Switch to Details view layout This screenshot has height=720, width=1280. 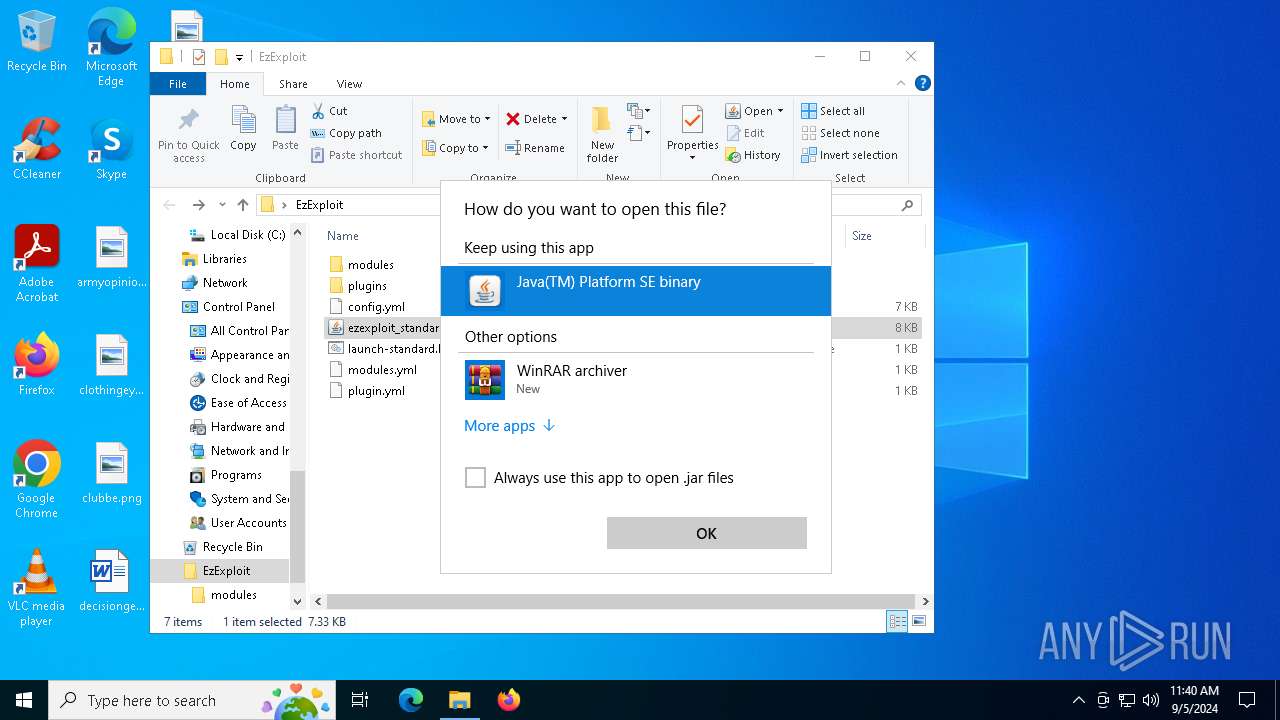(897, 622)
